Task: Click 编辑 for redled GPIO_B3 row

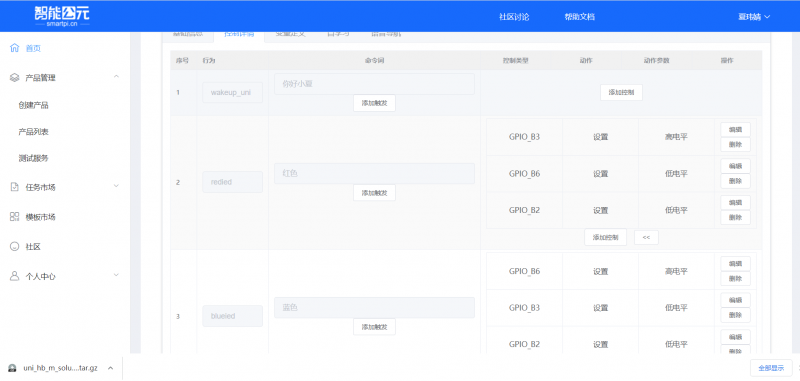Action: point(735,130)
